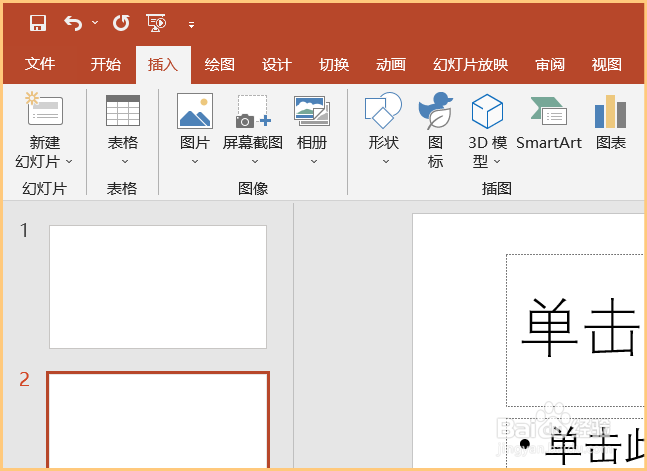The width and height of the screenshot is (647, 471).
Task: Insert an icon with 图标 button
Action: (x=435, y=131)
